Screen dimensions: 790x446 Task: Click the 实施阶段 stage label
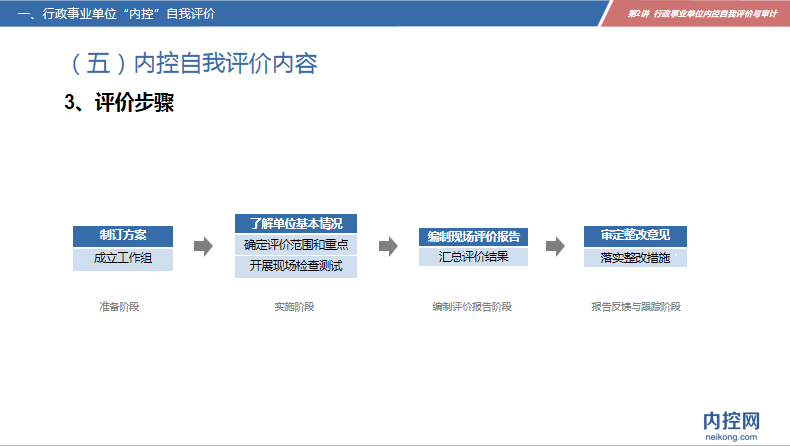pos(294,307)
